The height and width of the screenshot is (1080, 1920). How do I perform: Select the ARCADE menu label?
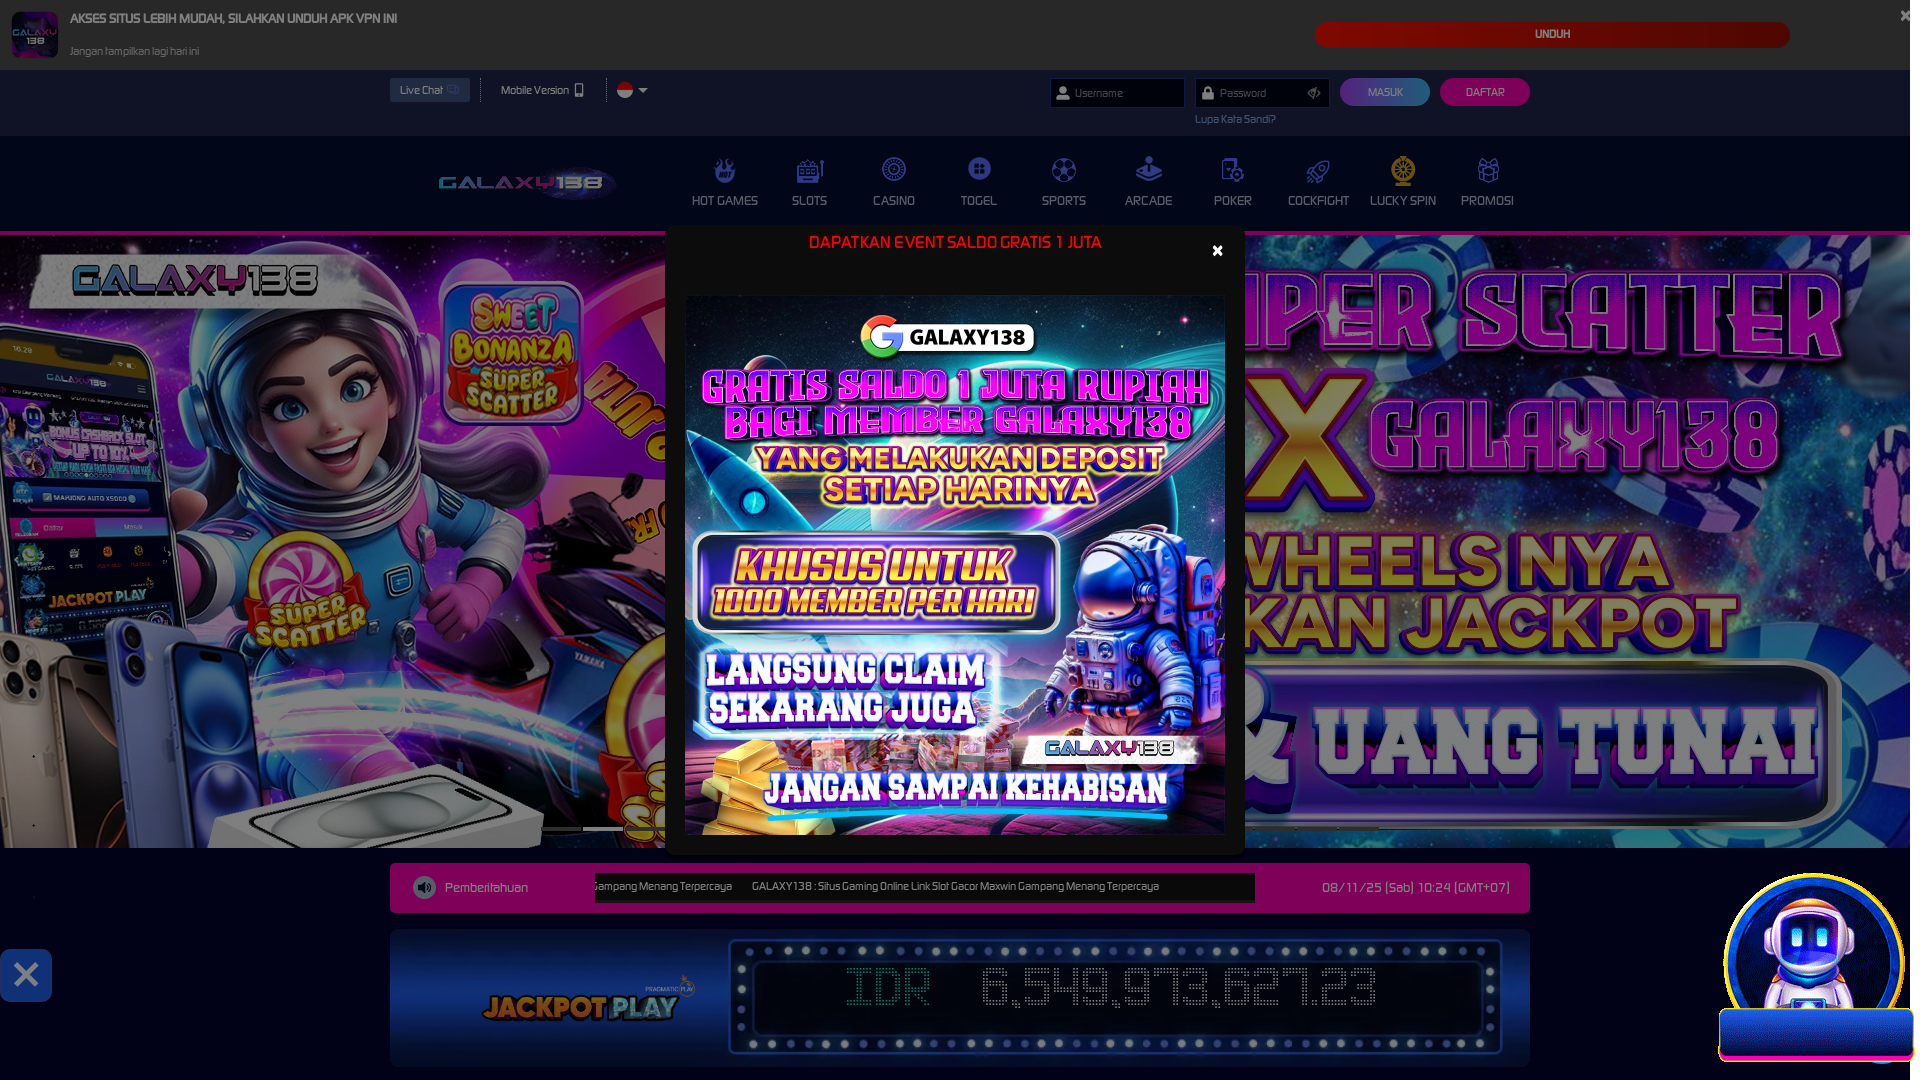pos(1148,201)
